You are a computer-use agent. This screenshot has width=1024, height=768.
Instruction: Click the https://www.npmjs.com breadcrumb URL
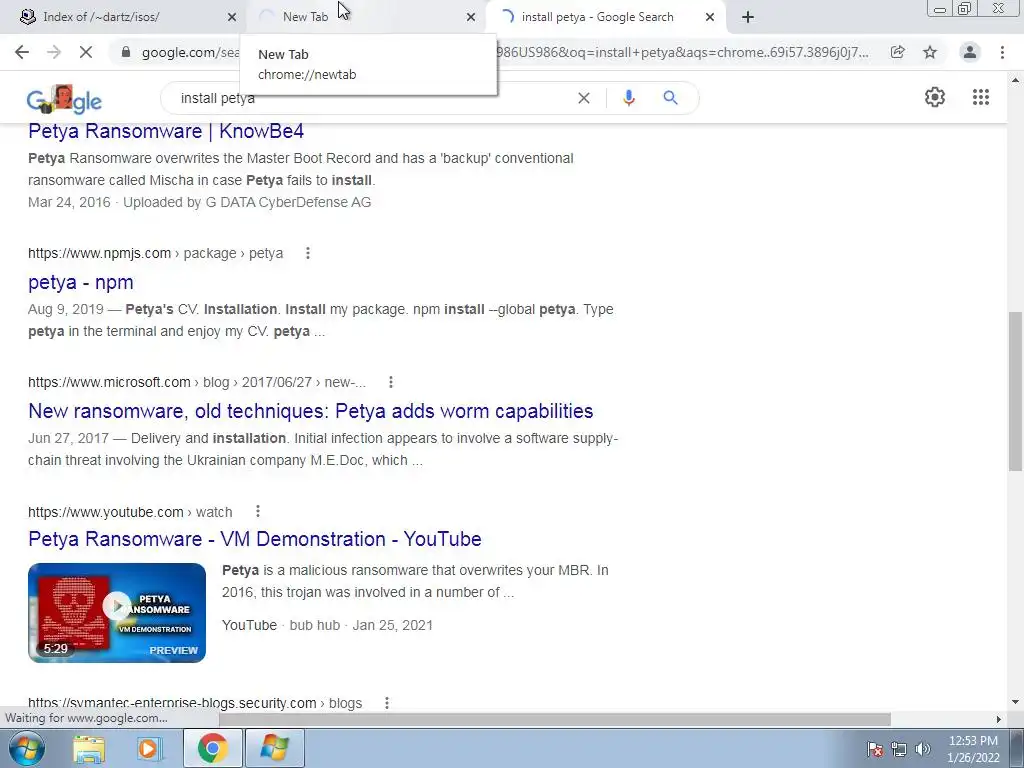pos(155,253)
